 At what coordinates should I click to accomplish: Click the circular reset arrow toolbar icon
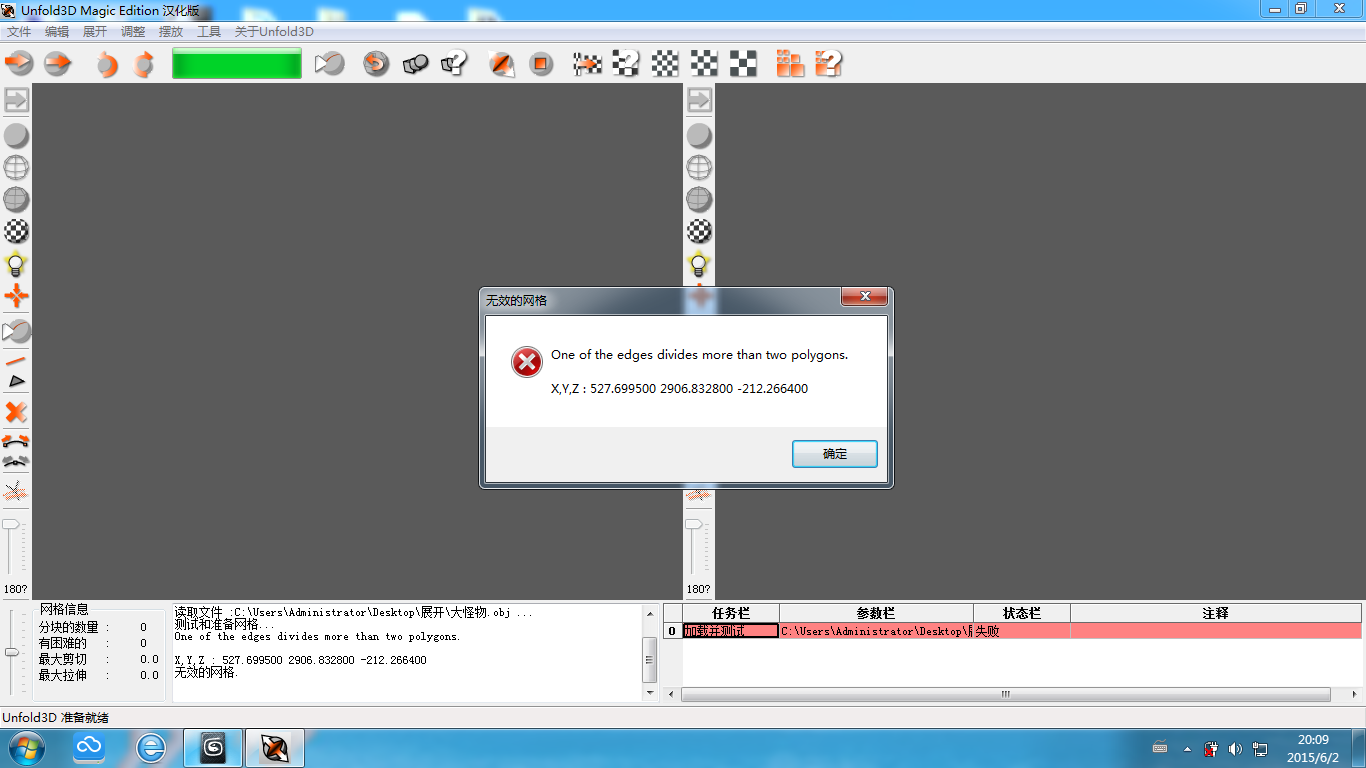[376, 64]
